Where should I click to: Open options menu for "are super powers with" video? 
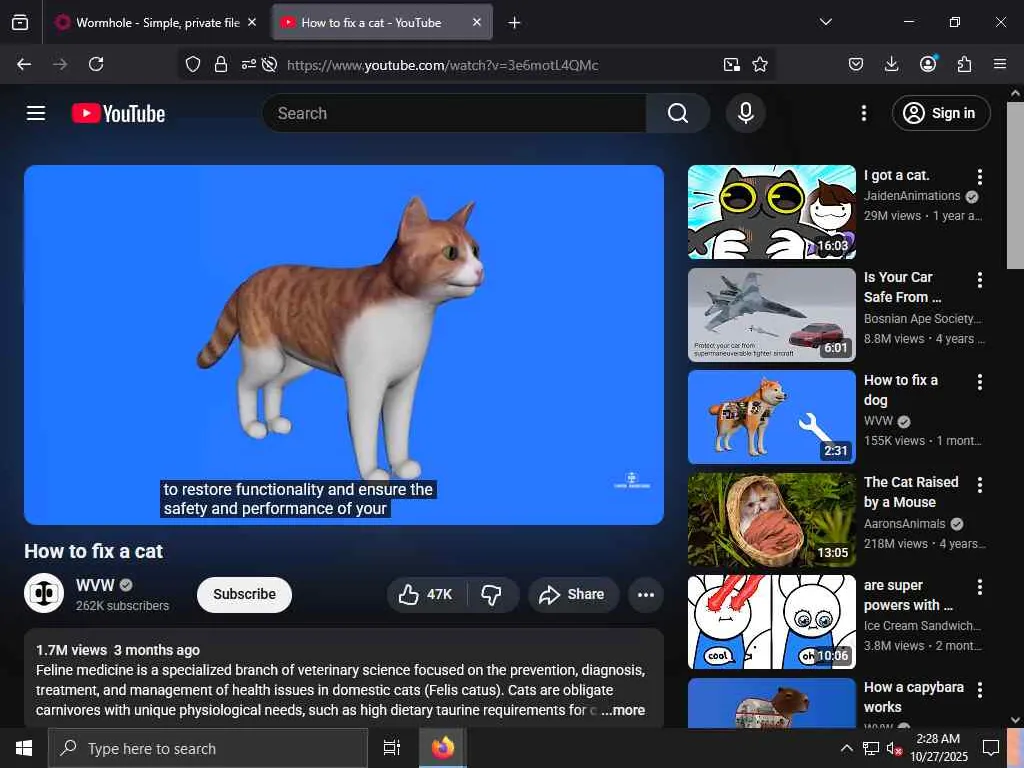[979, 587]
